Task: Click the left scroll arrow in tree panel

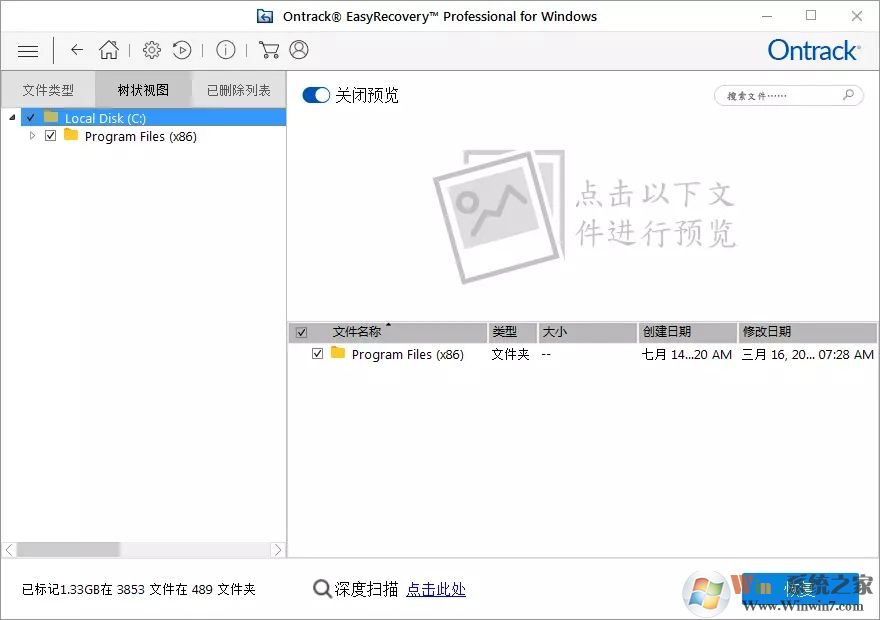Action: 9,550
